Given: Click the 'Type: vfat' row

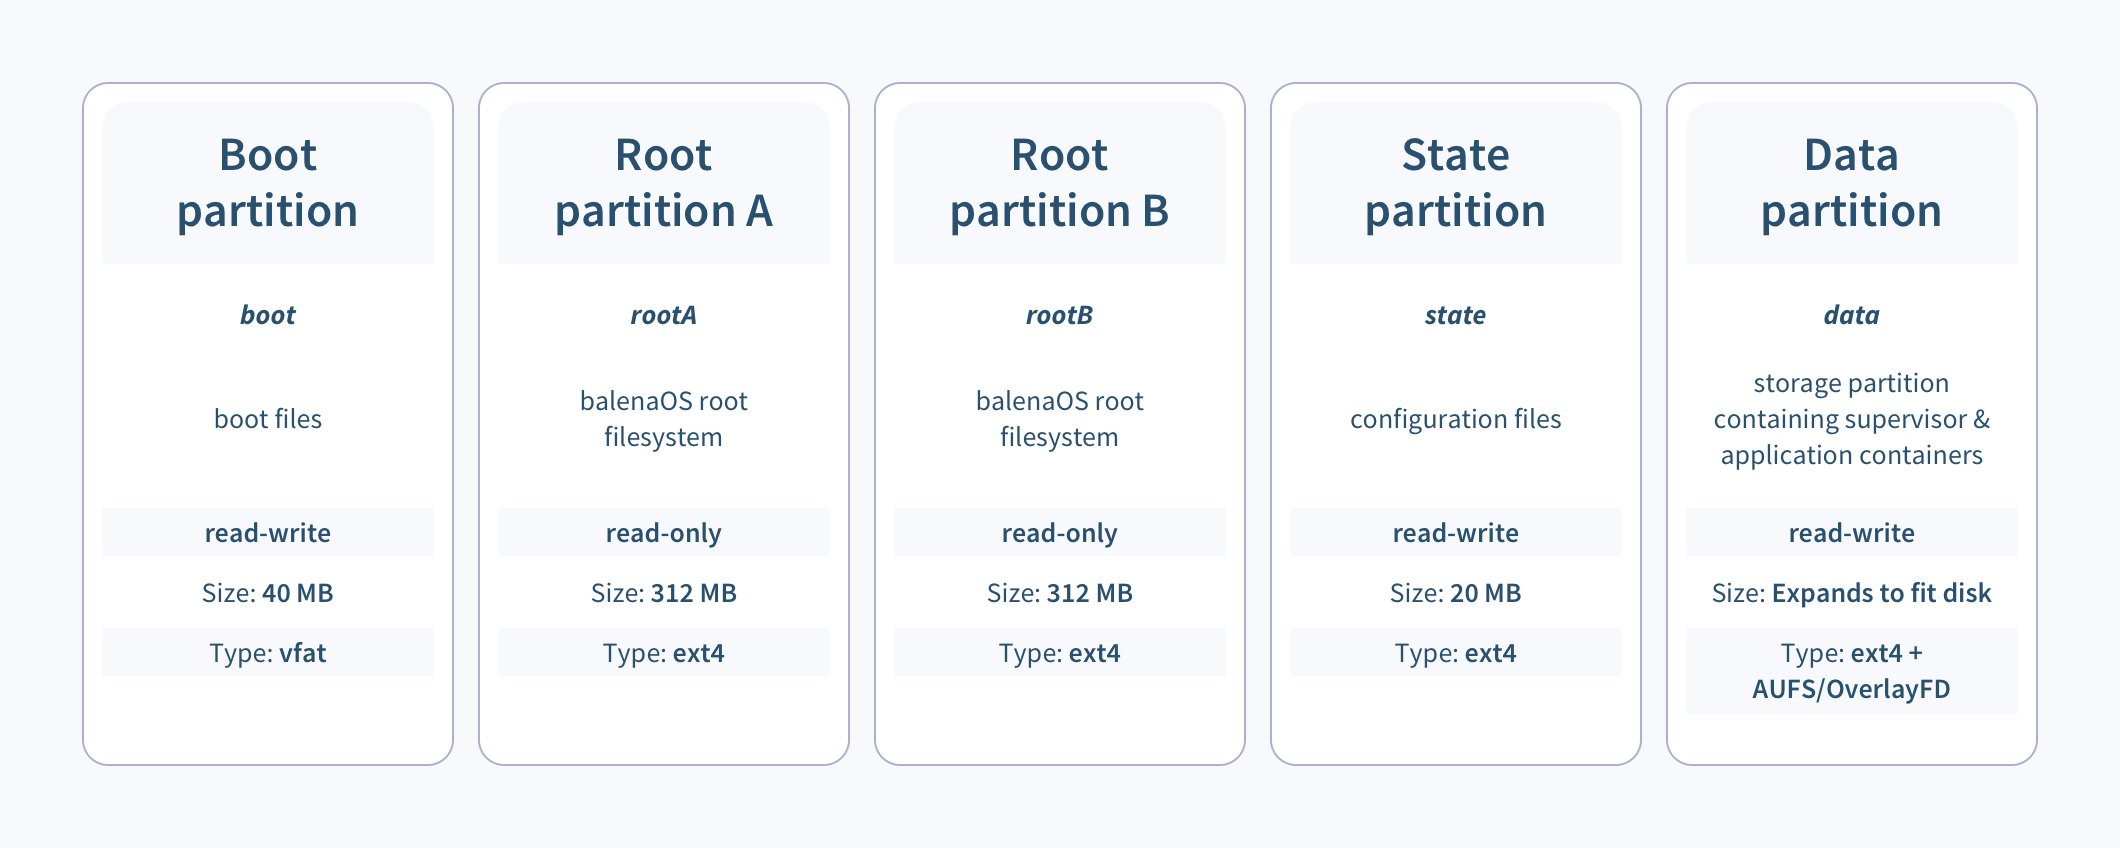Looking at the screenshot, I should click(x=268, y=653).
